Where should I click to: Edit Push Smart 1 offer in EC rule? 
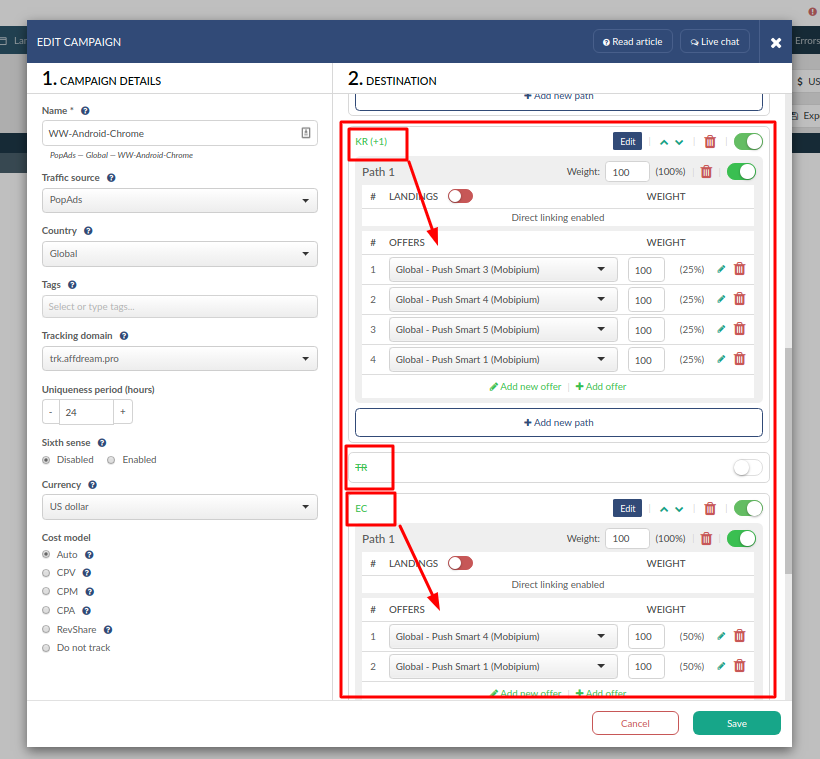tap(722, 666)
